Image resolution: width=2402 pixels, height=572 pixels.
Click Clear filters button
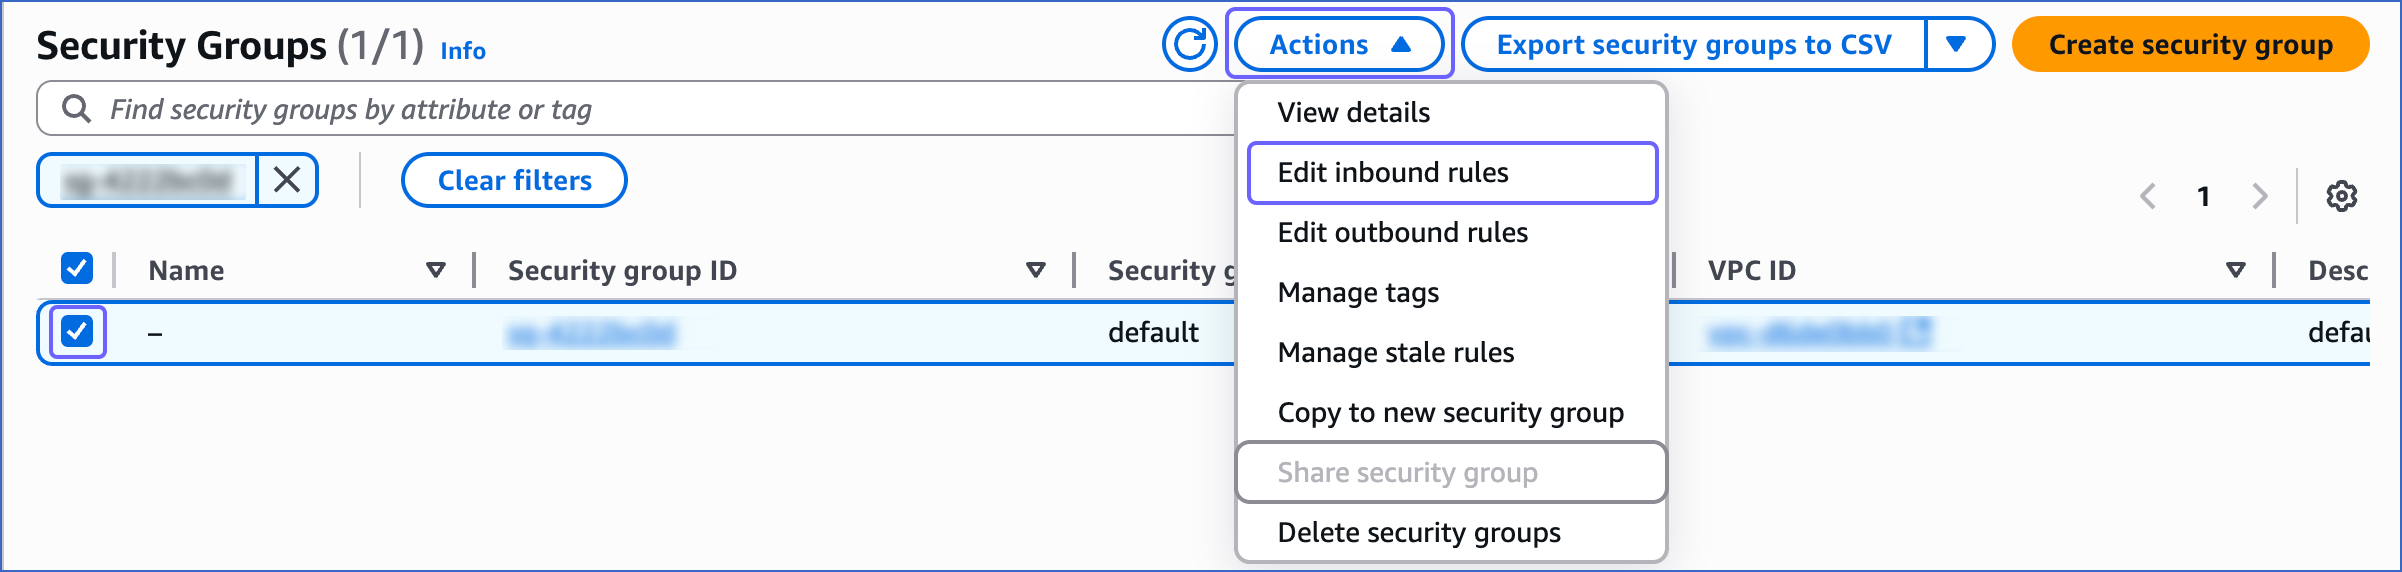514,180
